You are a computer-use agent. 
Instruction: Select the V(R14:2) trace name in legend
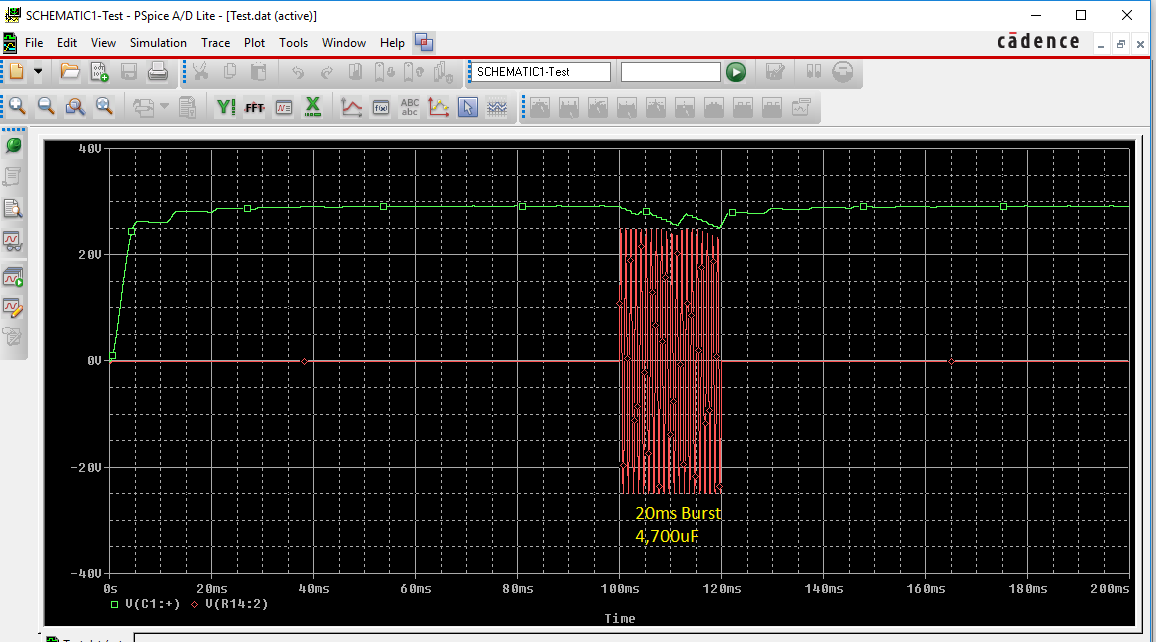[x=237, y=604]
